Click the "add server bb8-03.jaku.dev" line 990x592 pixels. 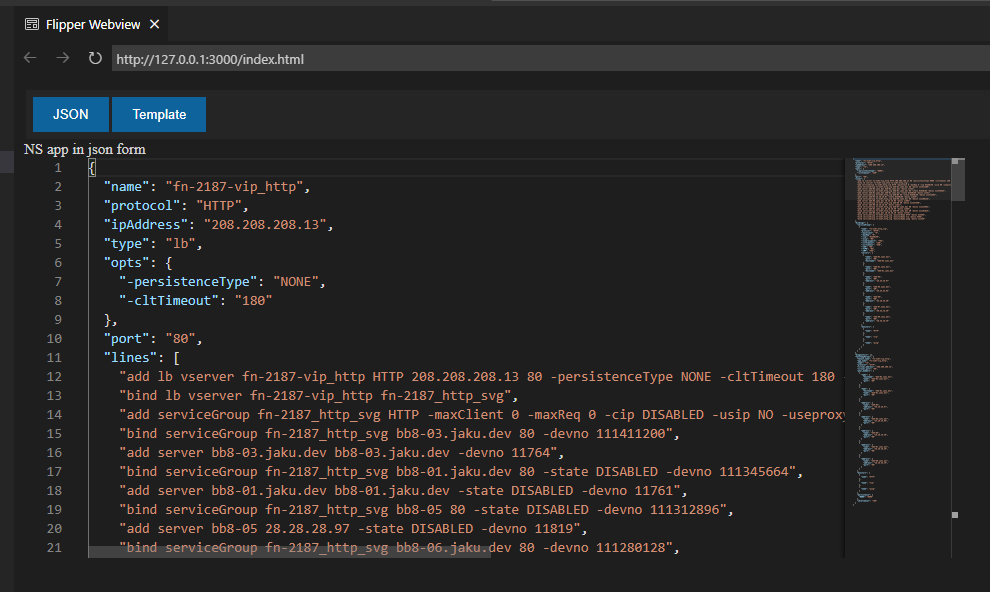pyautogui.click(x=342, y=453)
